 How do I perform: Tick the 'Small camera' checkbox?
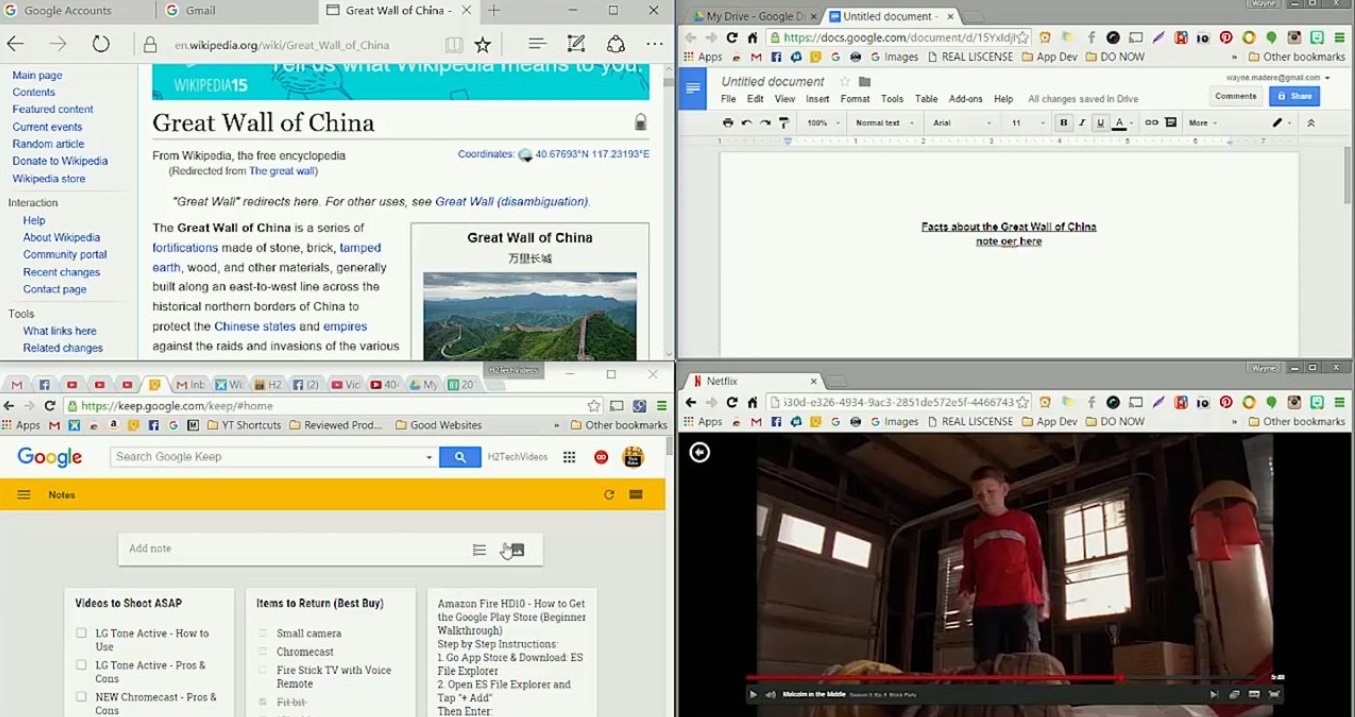[263, 633]
